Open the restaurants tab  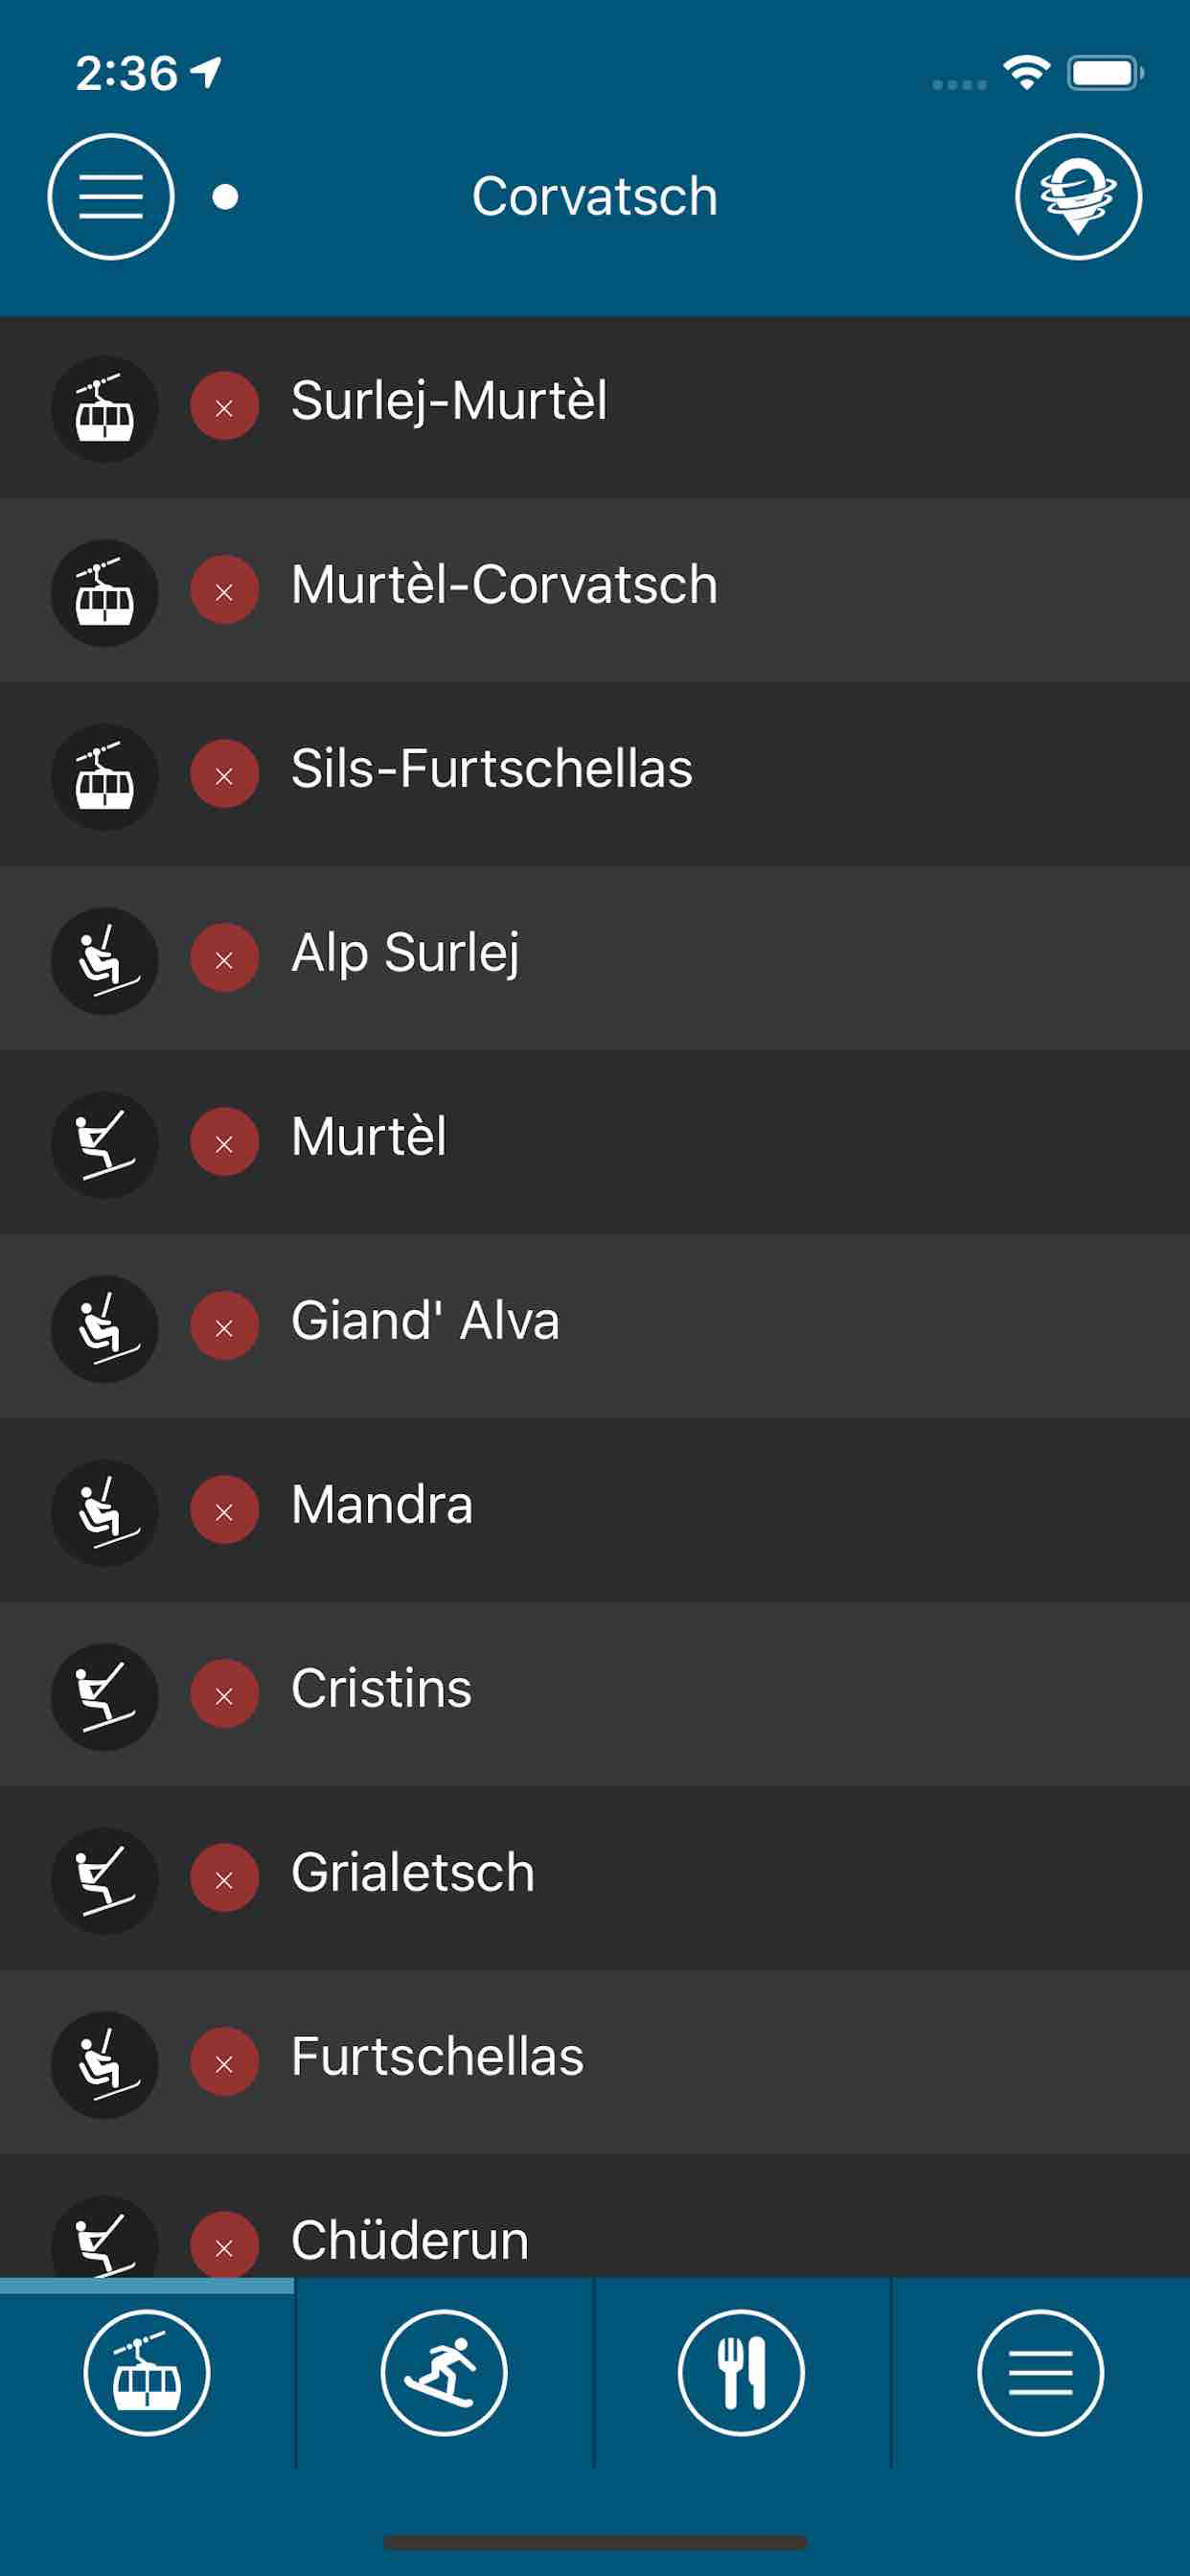pyautogui.click(x=741, y=2372)
